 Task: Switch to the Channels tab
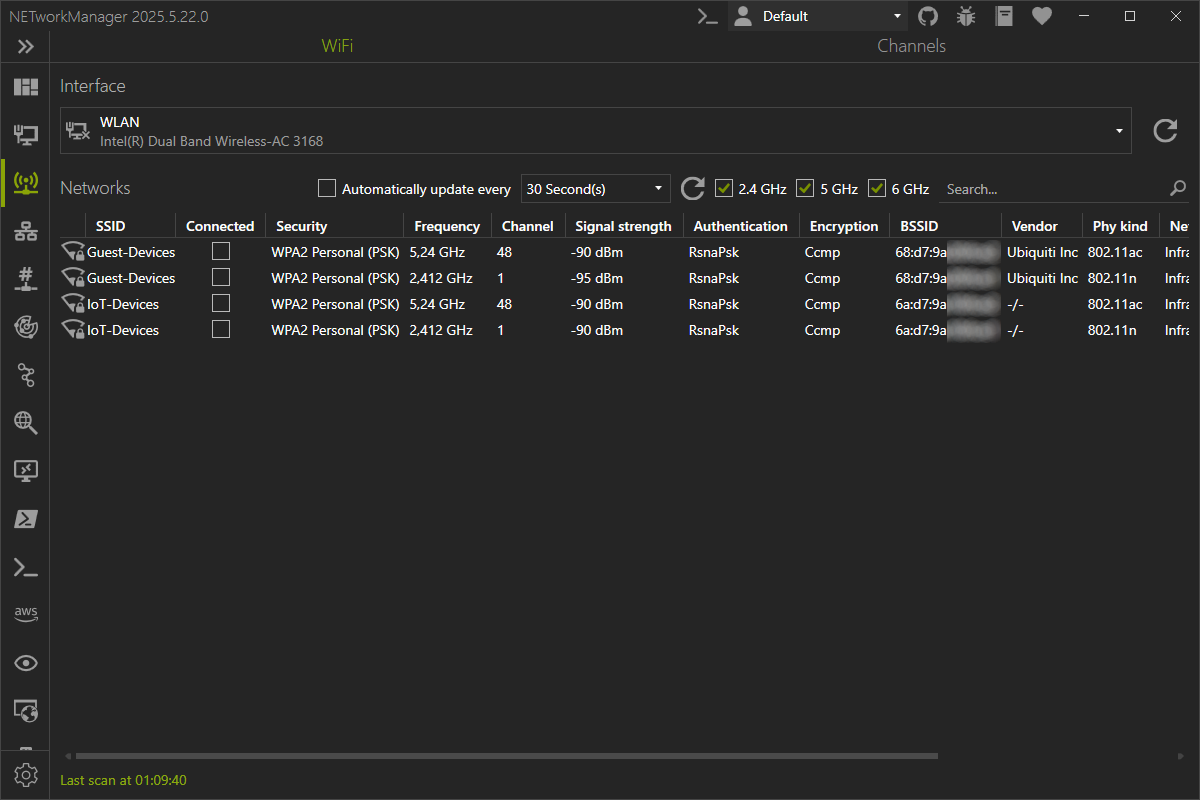pos(911,46)
